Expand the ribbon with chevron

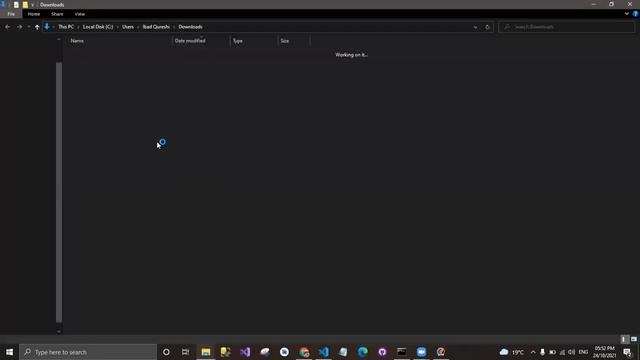pos(627,14)
